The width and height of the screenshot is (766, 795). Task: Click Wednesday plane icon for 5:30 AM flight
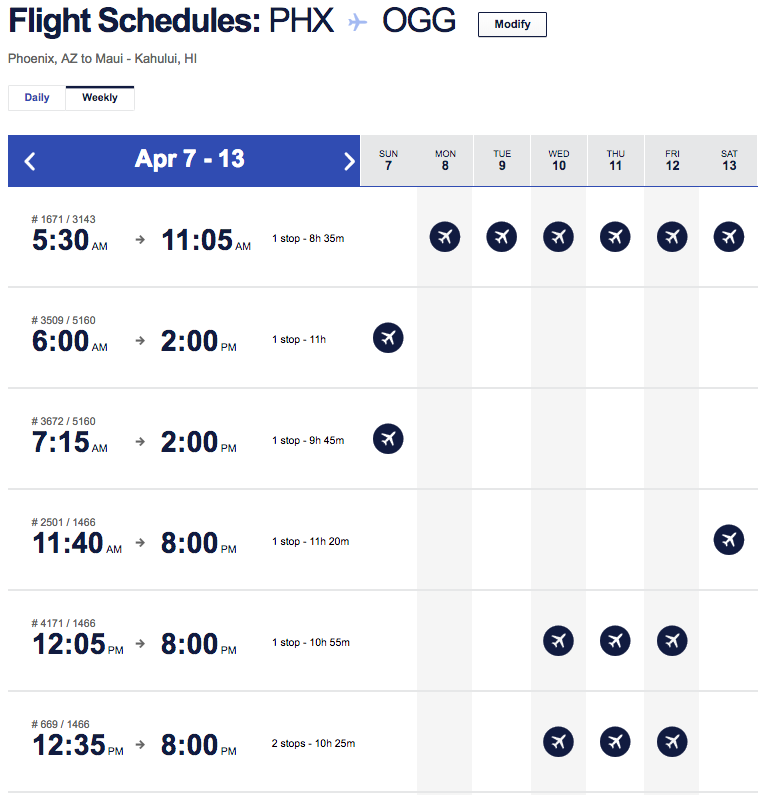pyautogui.click(x=558, y=237)
